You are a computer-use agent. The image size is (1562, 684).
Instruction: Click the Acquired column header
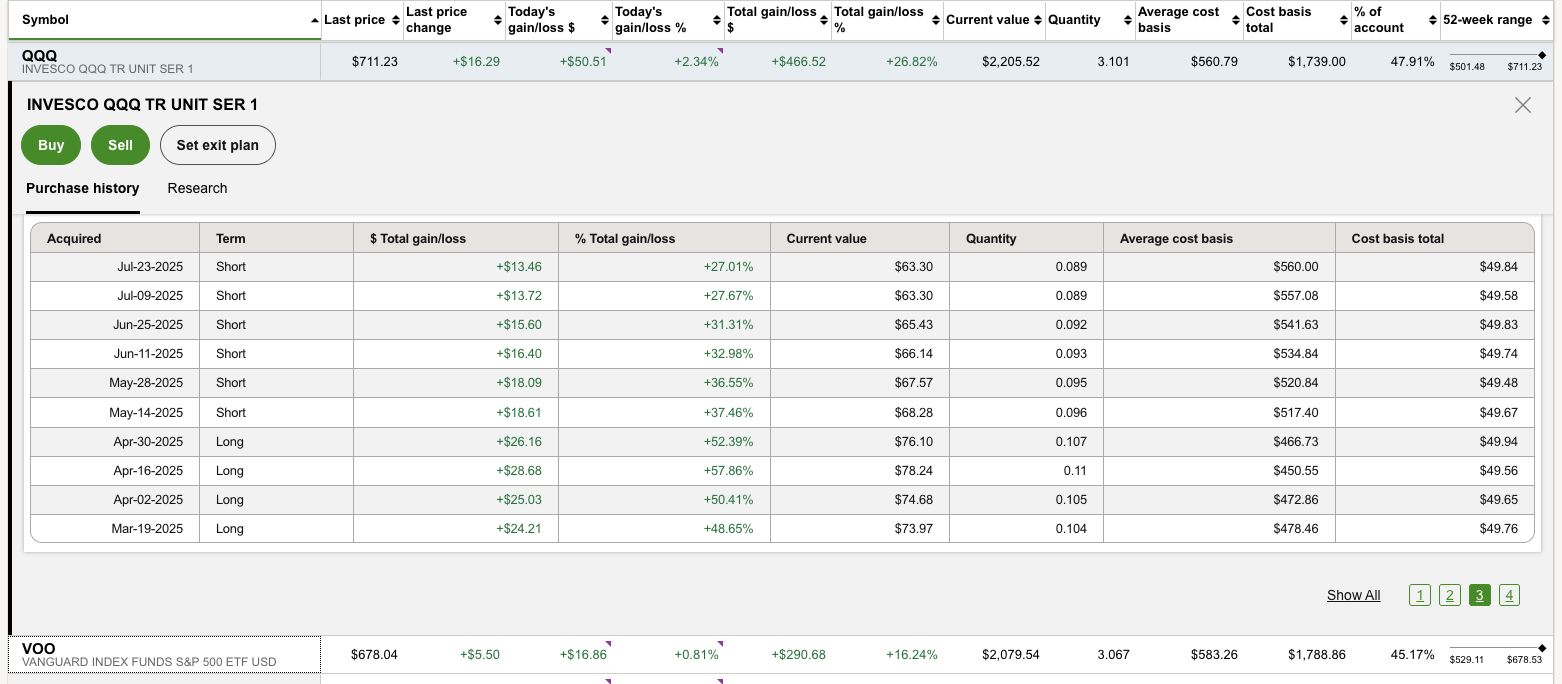point(116,239)
